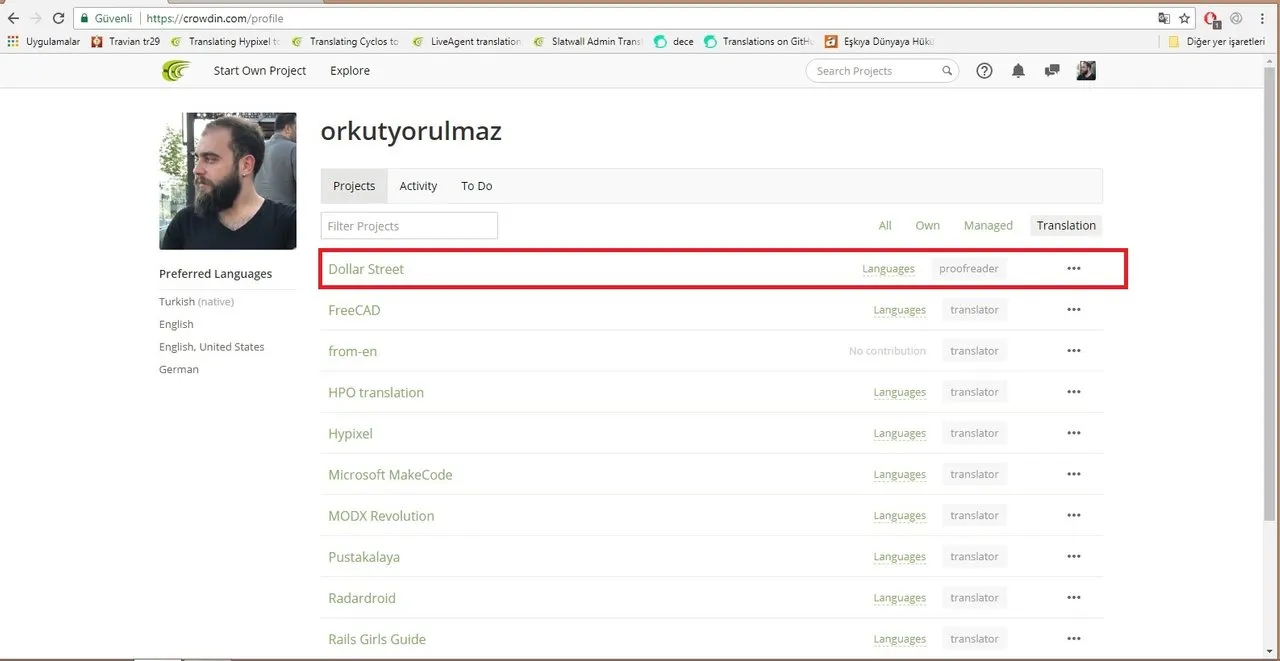Open the FreeCAD project
The height and width of the screenshot is (661, 1280).
[x=354, y=310]
